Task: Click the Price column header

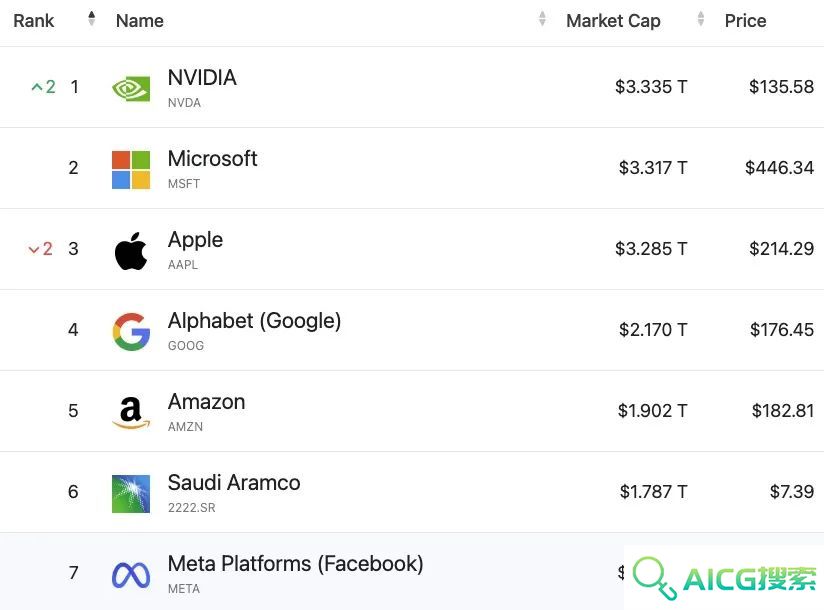Action: click(745, 20)
